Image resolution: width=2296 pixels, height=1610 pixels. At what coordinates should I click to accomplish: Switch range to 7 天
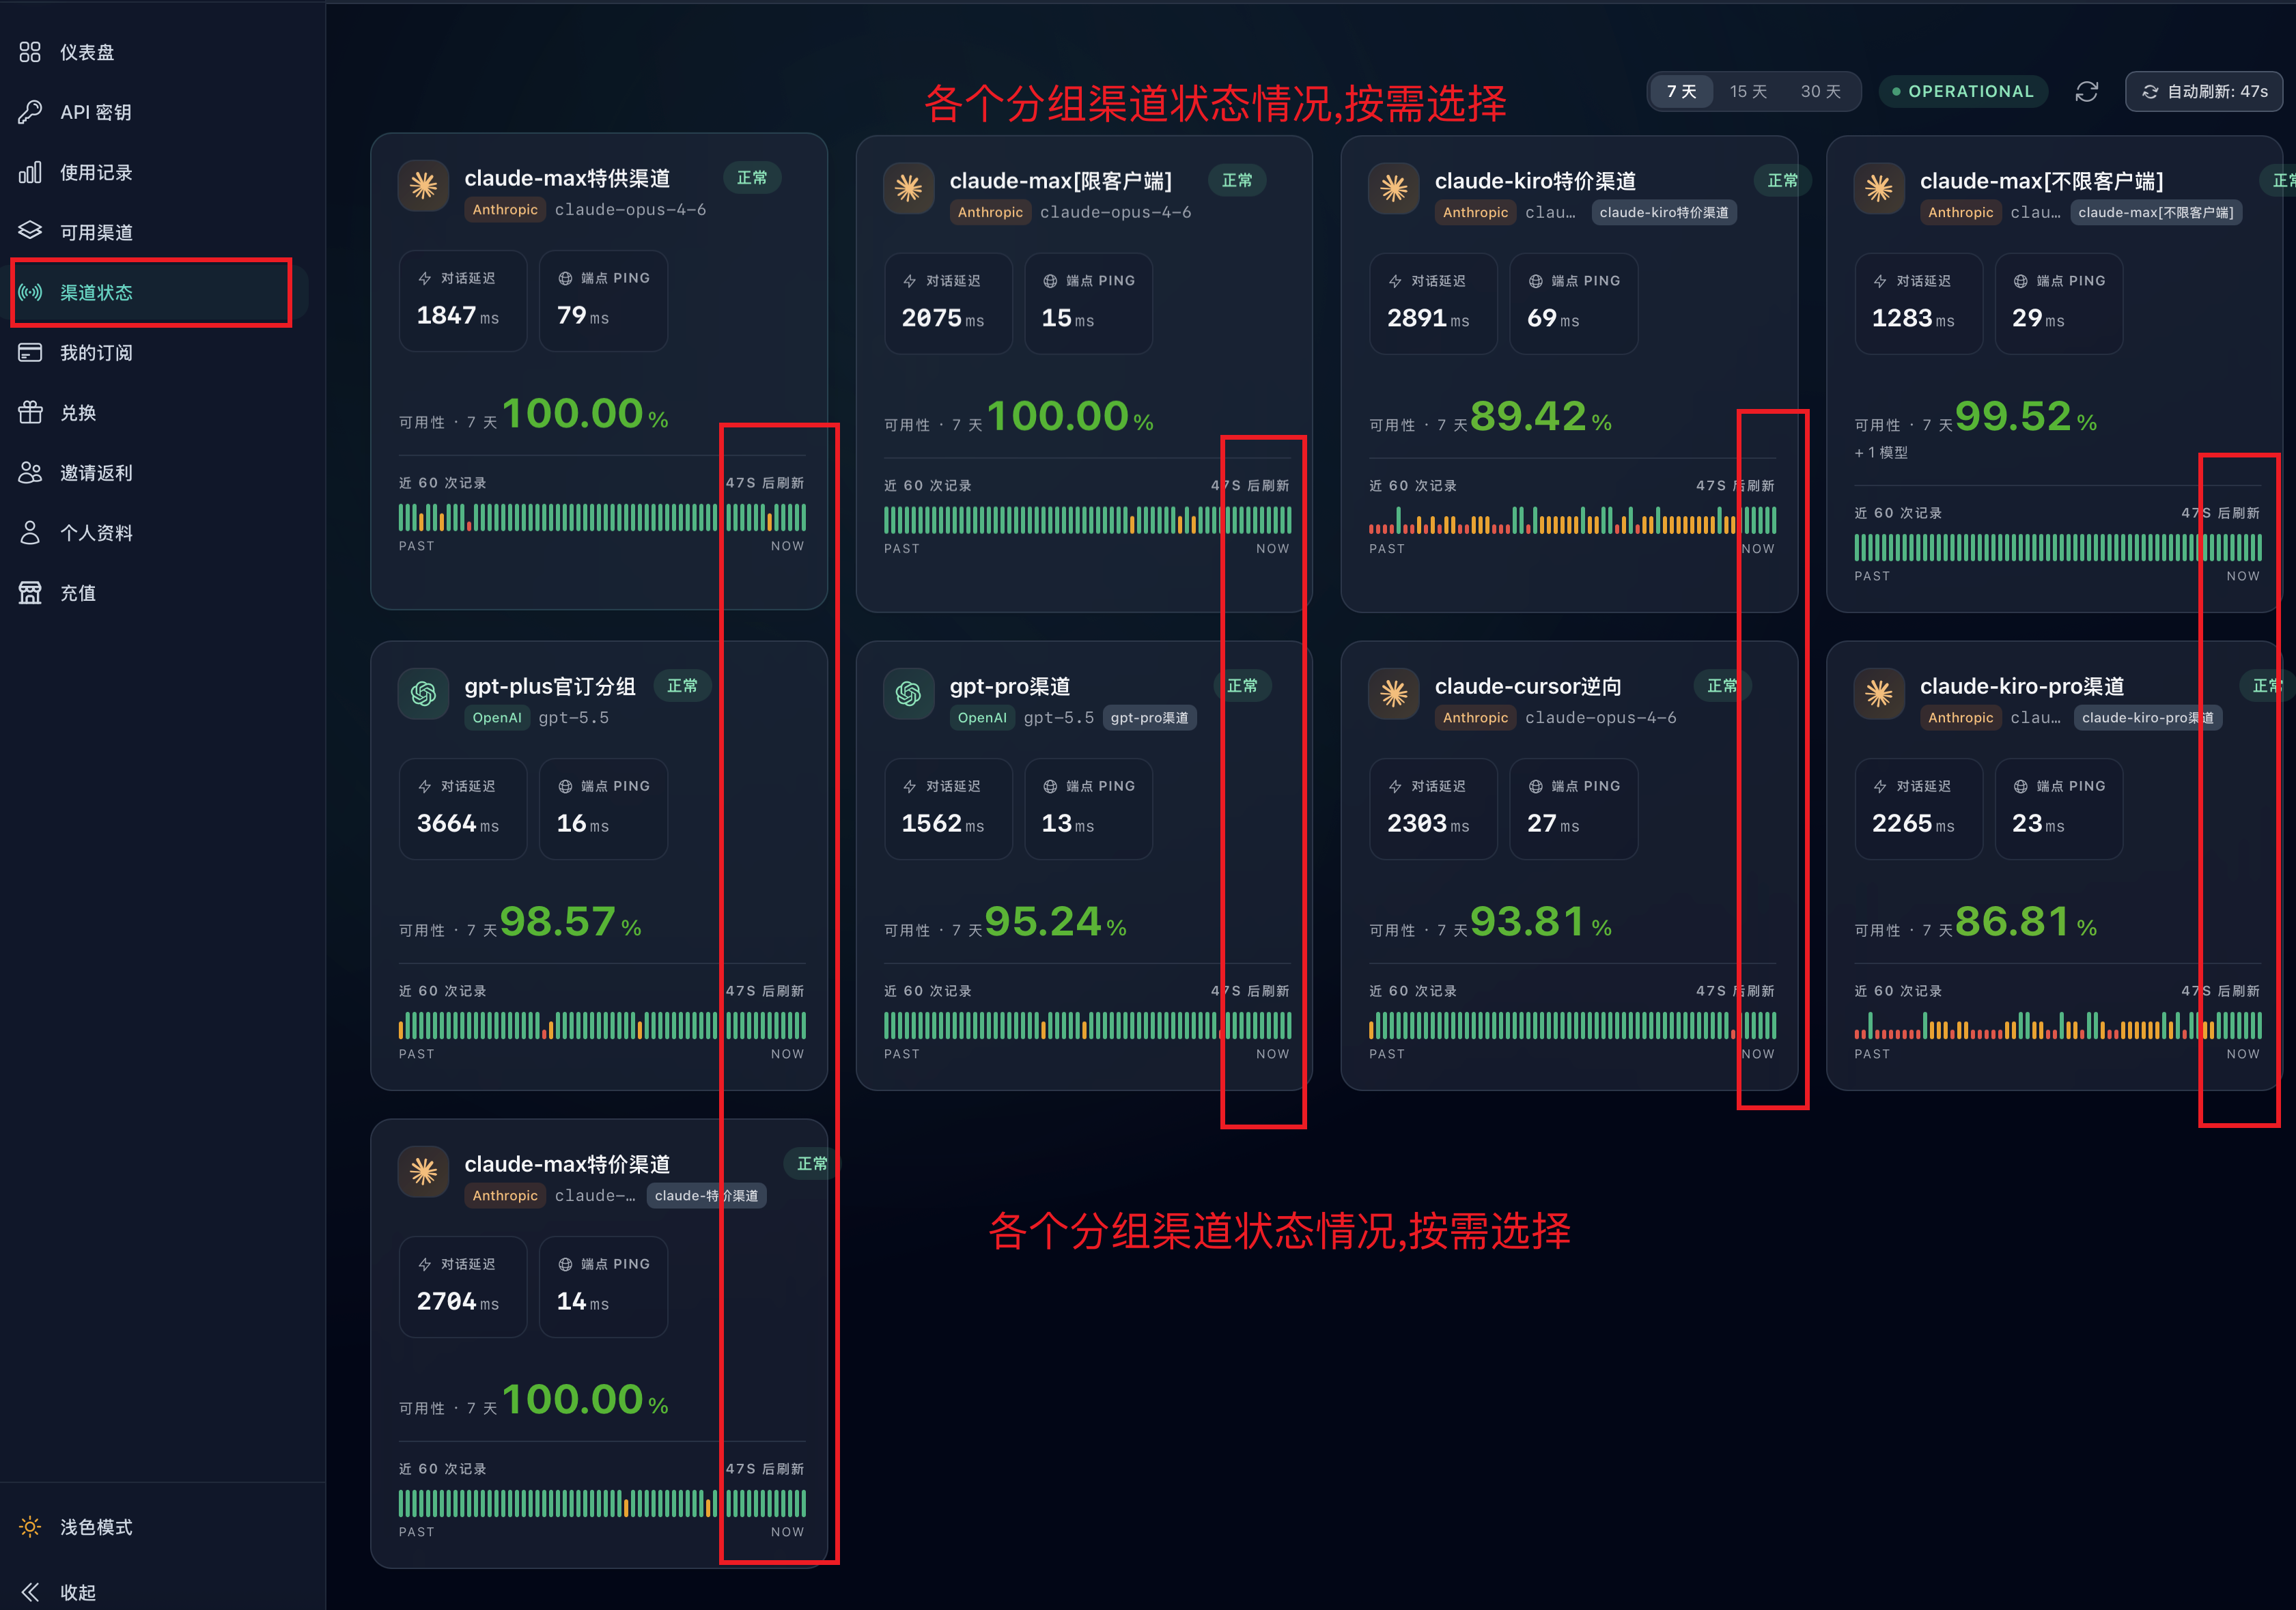1681,91
